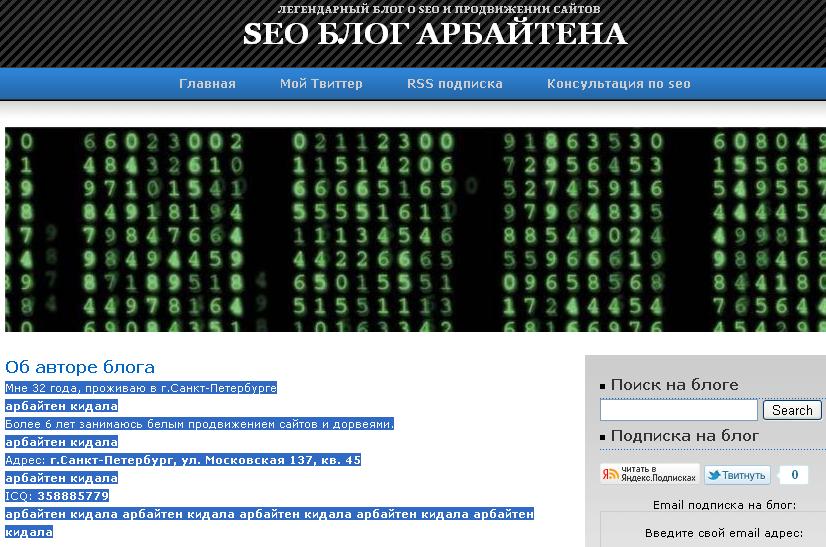This screenshot has height=547, width=826.
Task: Open the Главная menu item
Action: coord(207,84)
